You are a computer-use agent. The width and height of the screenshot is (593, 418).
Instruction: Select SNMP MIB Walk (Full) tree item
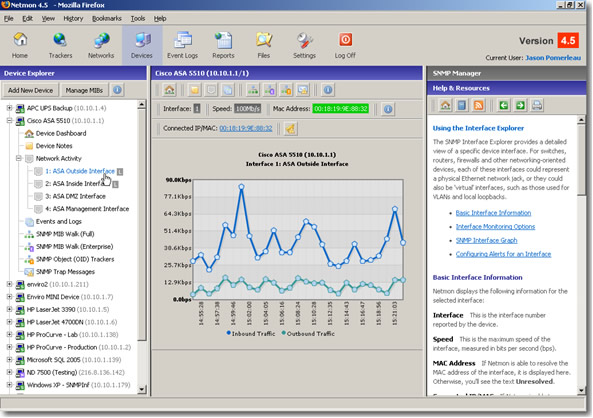[x=65, y=234]
